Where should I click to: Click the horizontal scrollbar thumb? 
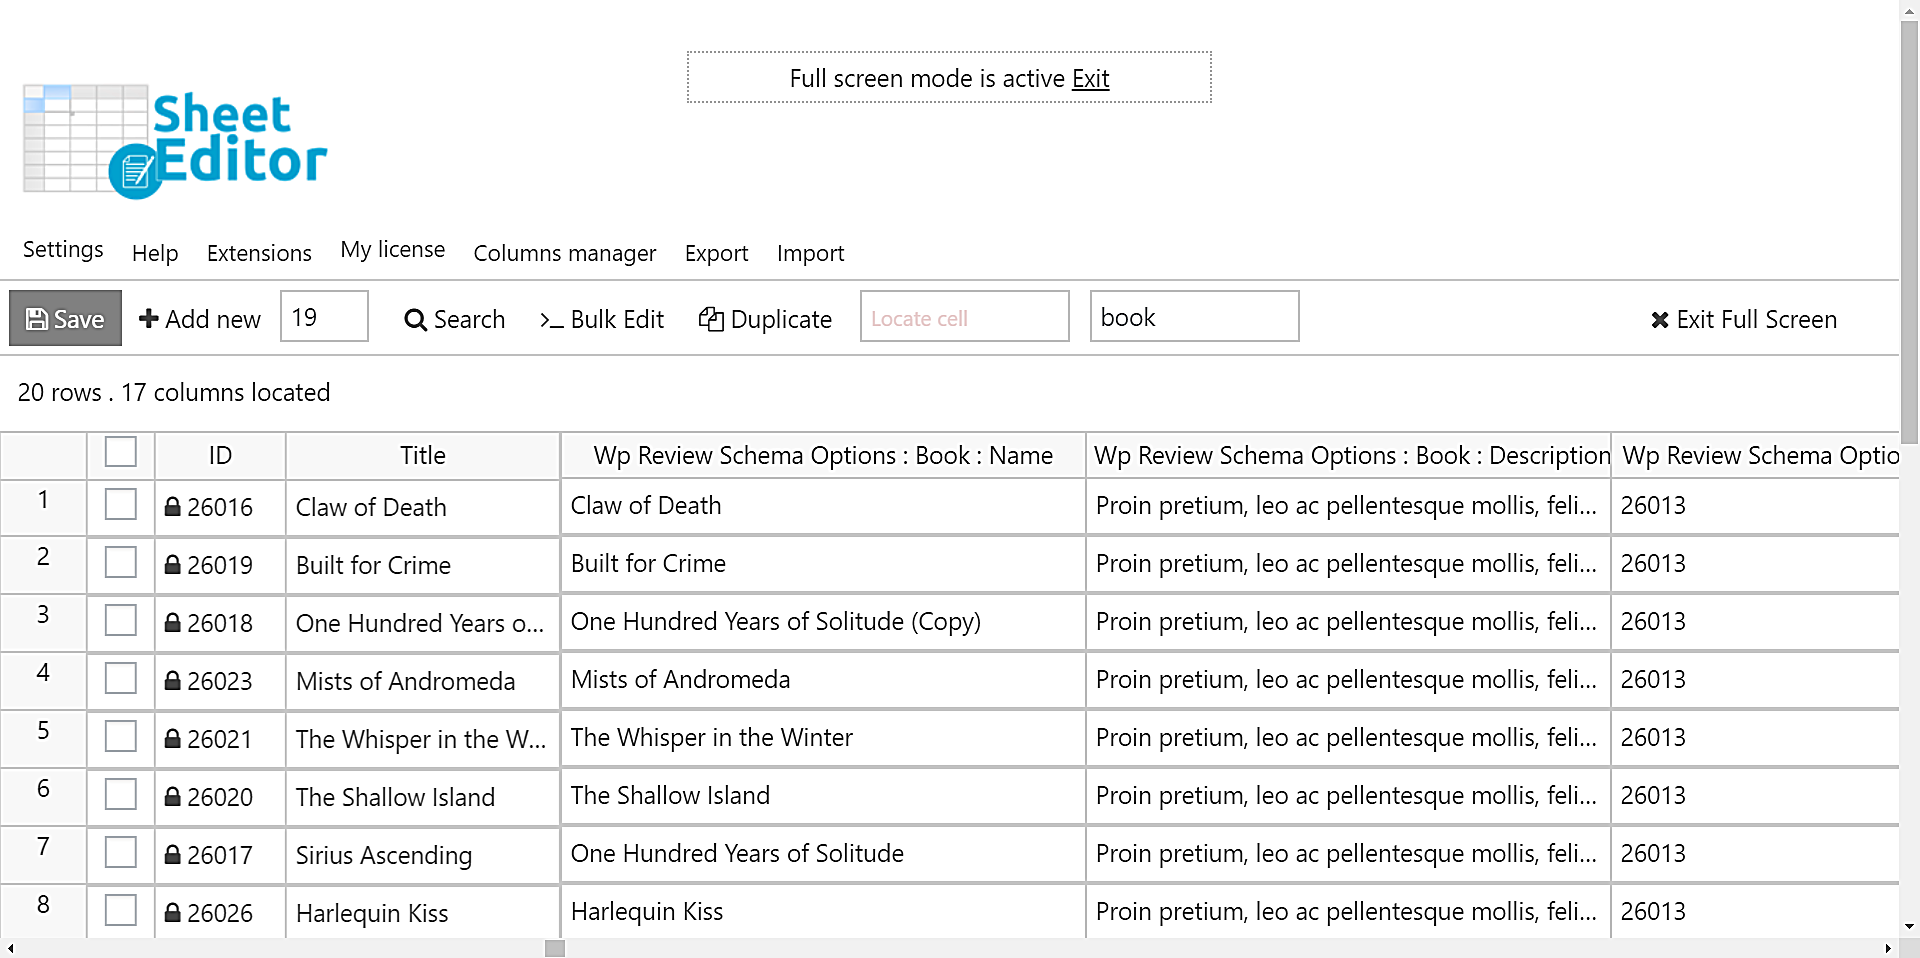click(x=555, y=948)
